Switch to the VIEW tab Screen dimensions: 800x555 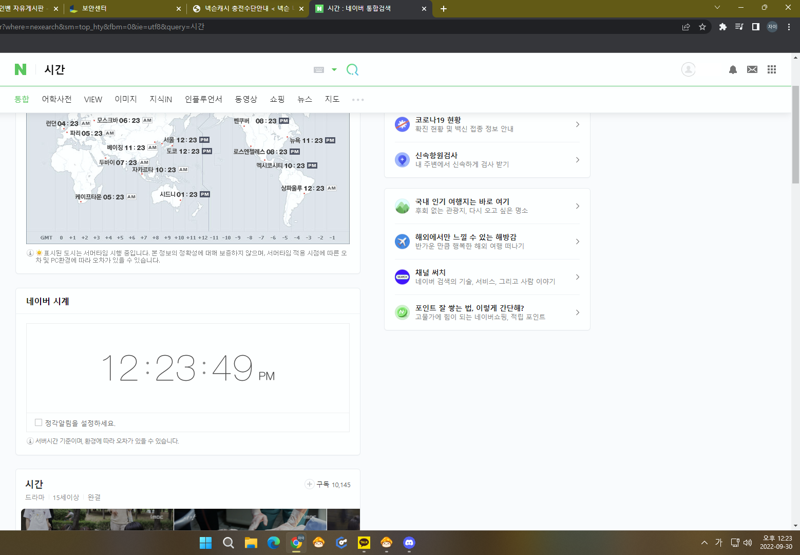93,99
